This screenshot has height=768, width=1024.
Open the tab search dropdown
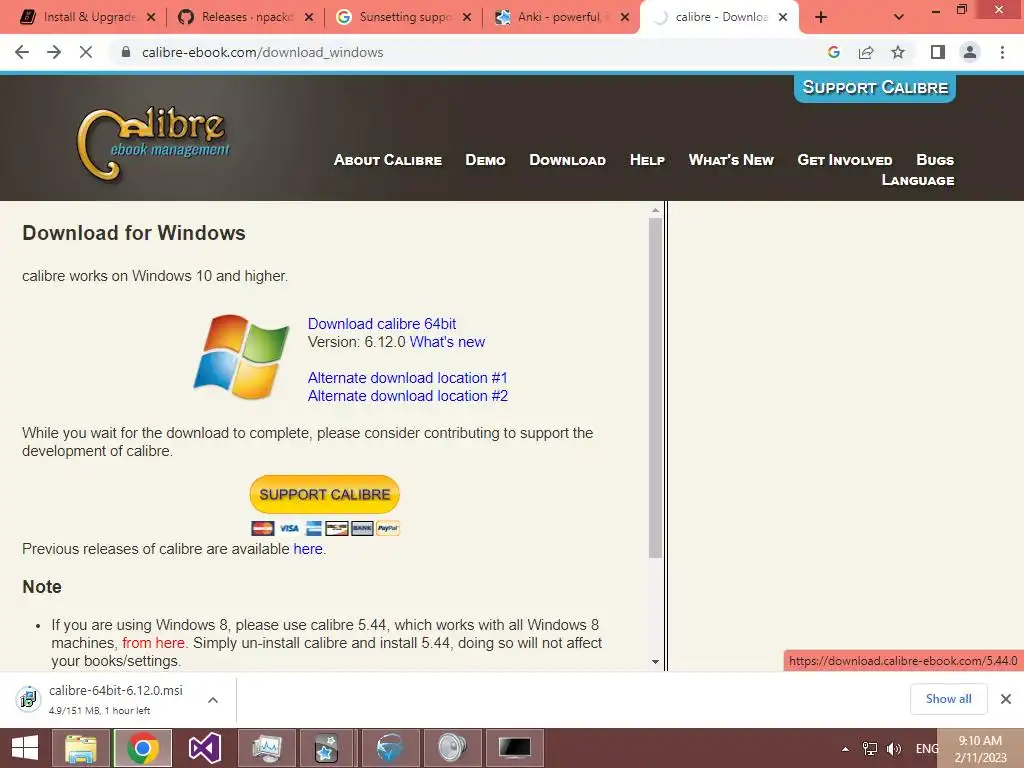pyautogui.click(x=899, y=17)
